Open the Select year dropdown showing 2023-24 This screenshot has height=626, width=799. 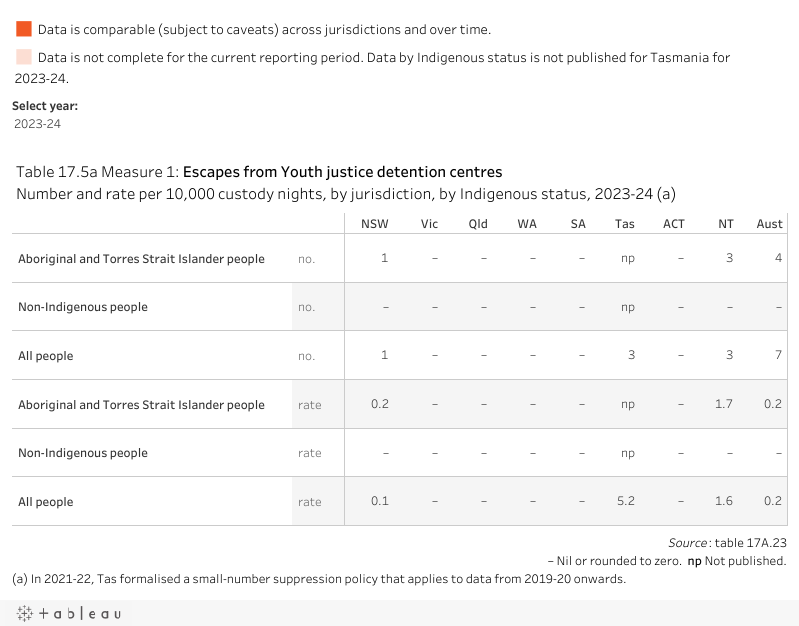pyautogui.click(x=38, y=124)
